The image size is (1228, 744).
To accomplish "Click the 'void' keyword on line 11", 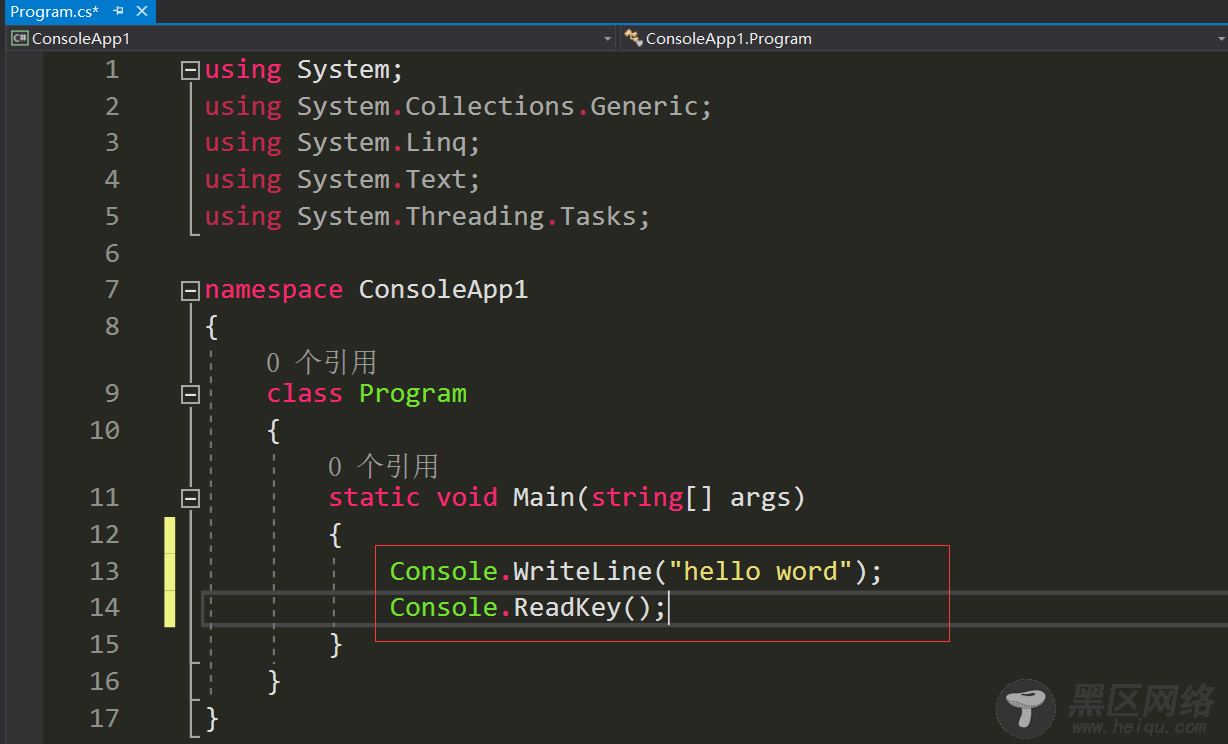I will [x=467, y=498].
